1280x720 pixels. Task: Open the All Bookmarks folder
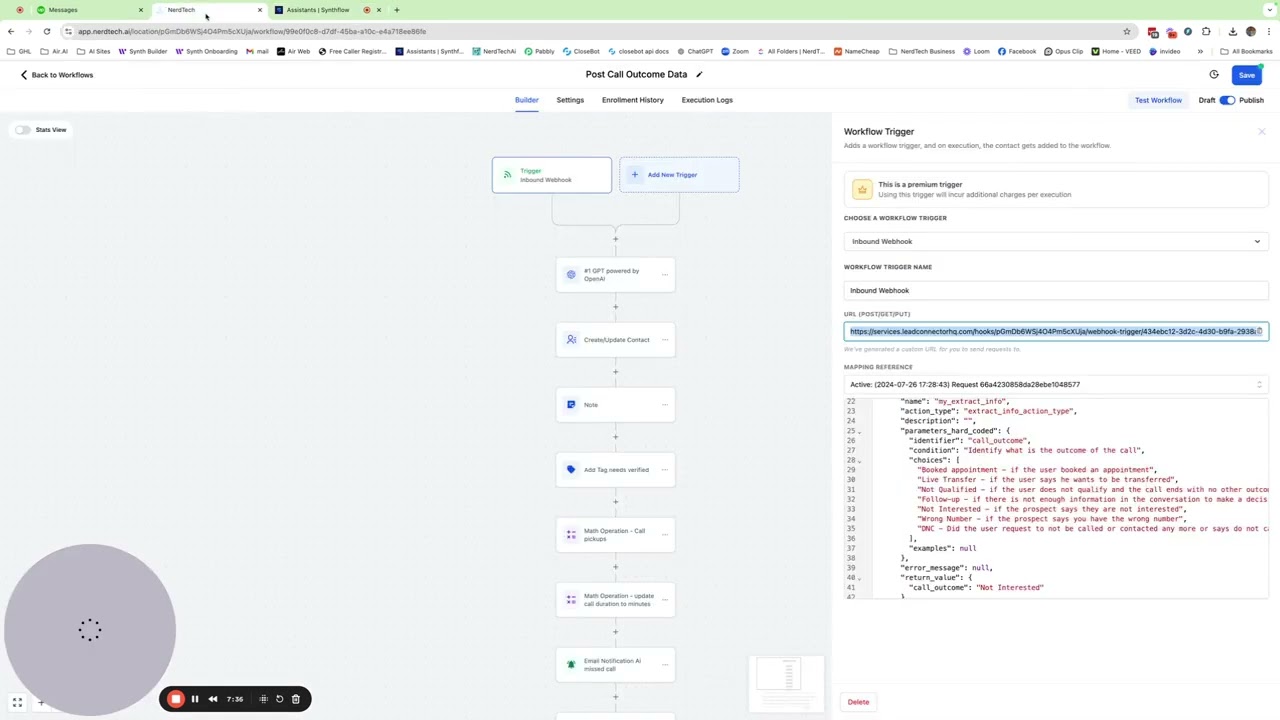tap(1246, 51)
